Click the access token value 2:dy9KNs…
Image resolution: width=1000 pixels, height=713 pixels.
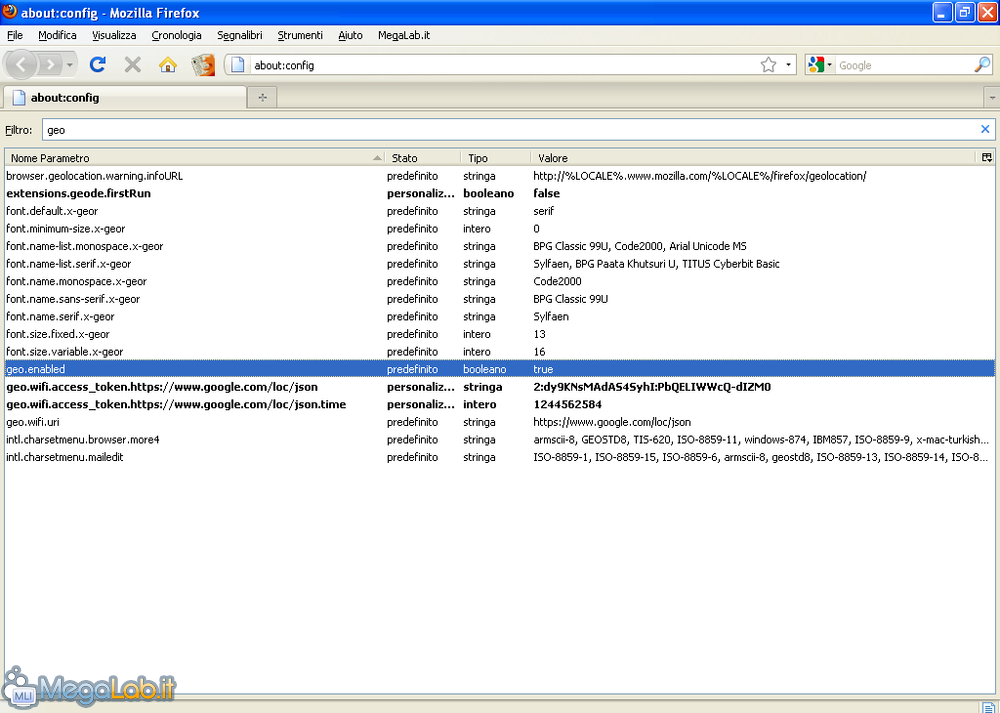(652, 387)
